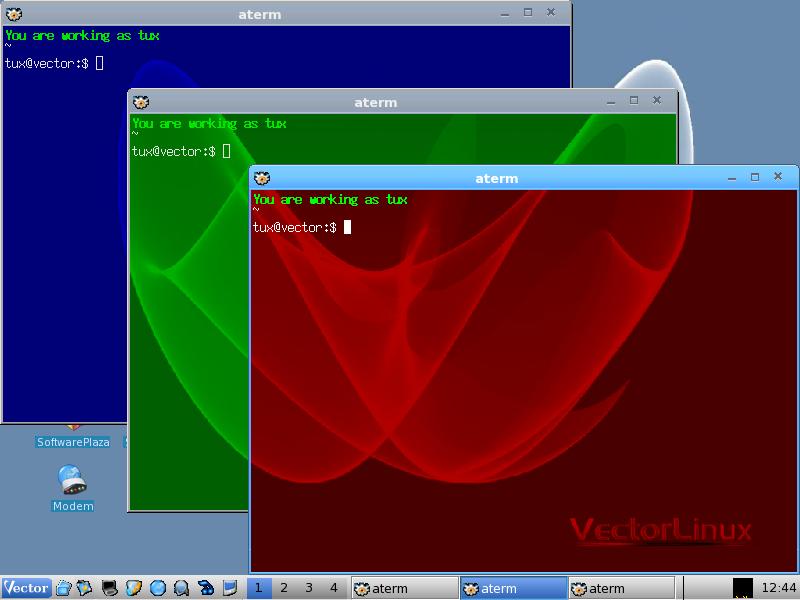Image resolution: width=800 pixels, height=600 pixels.
Task: Minimize the red aterm window
Action: click(731, 177)
